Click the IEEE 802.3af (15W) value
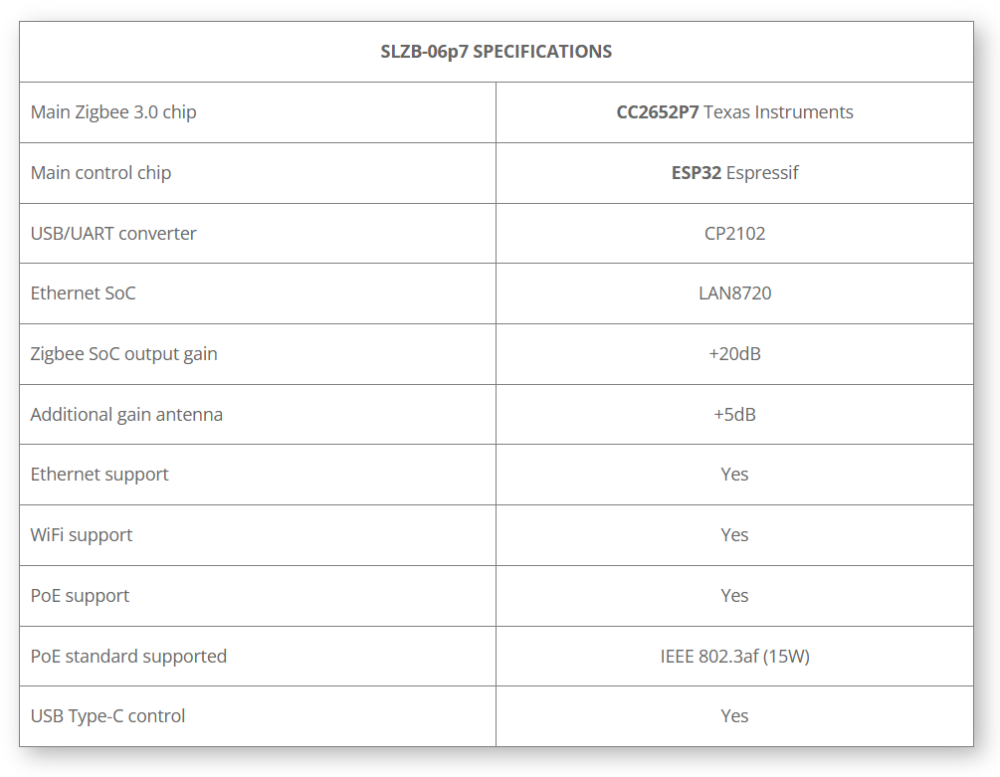The height and width of the screenshot is (777, 1000). [x=734, y=656]
